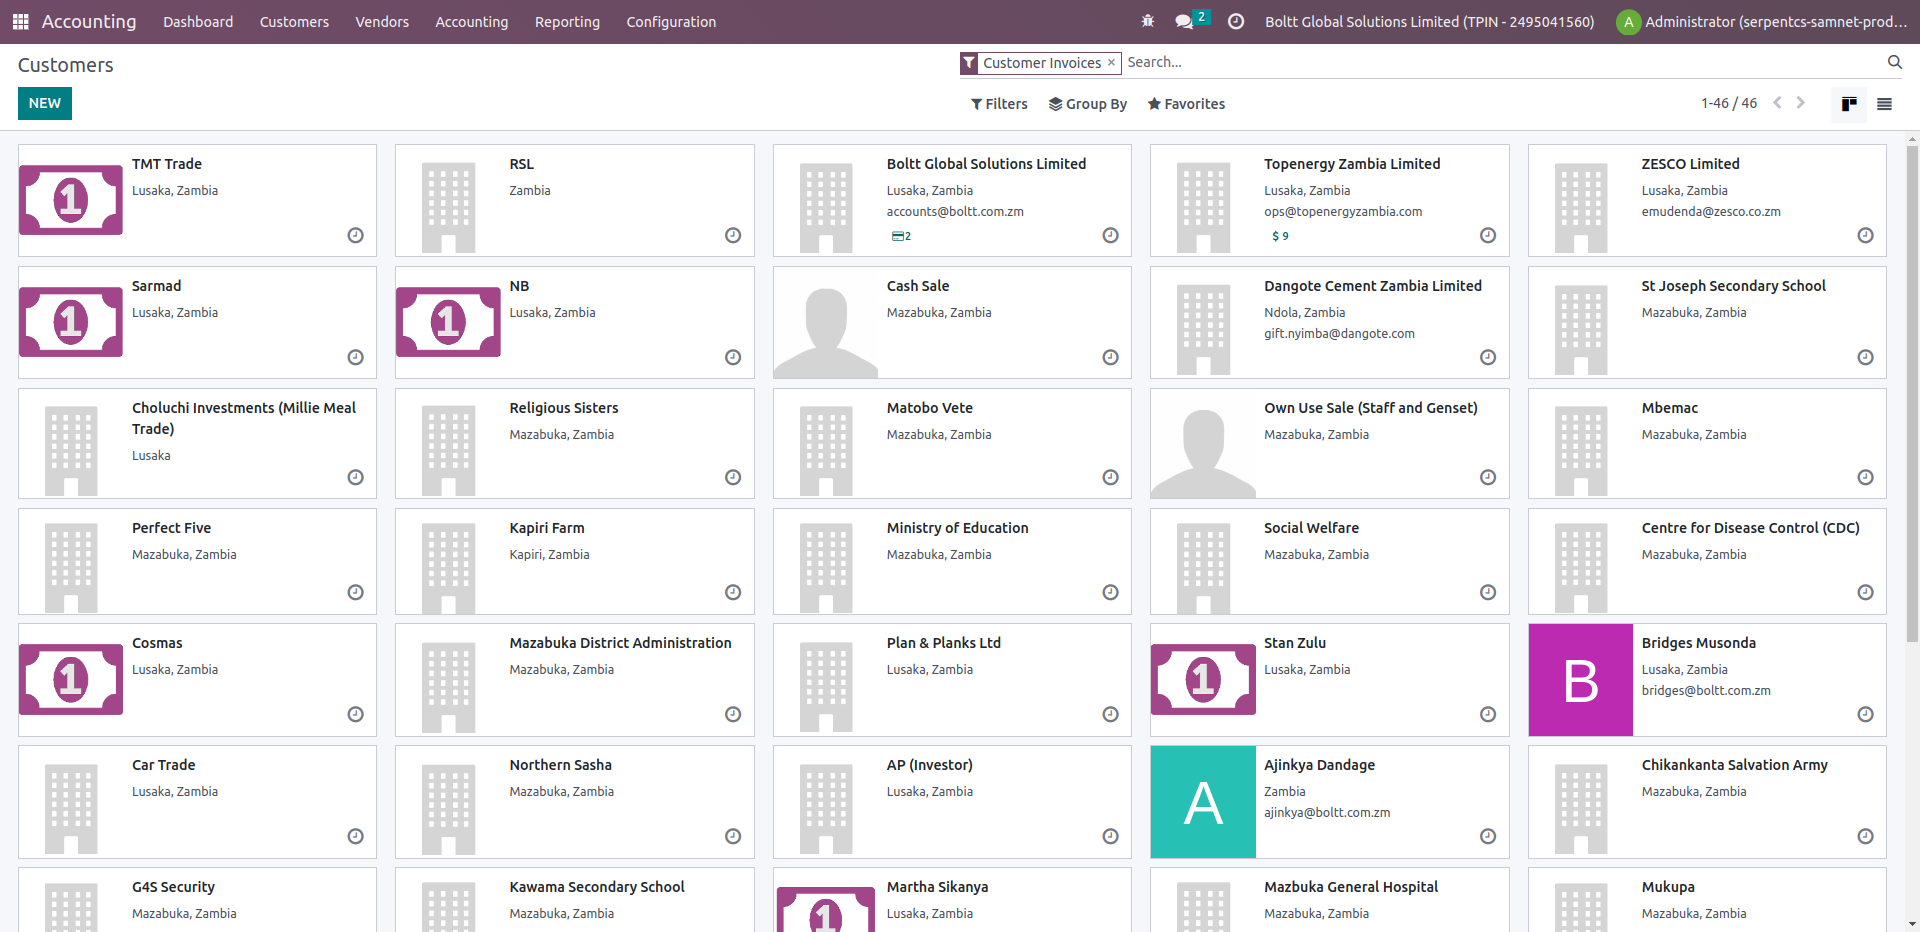Open activity clock on Topenergy Zambia card

click(1488, 235)
